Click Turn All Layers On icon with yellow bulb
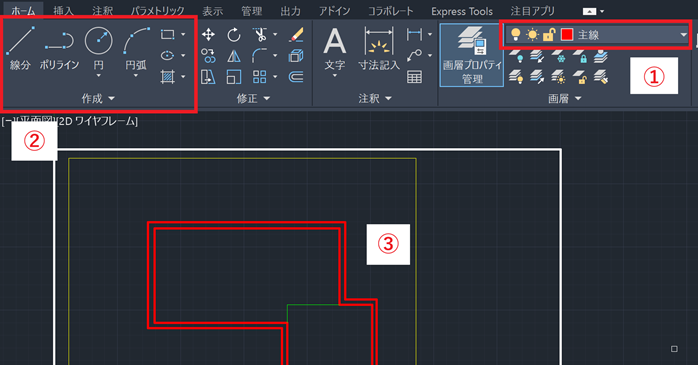 pos(515,77)
